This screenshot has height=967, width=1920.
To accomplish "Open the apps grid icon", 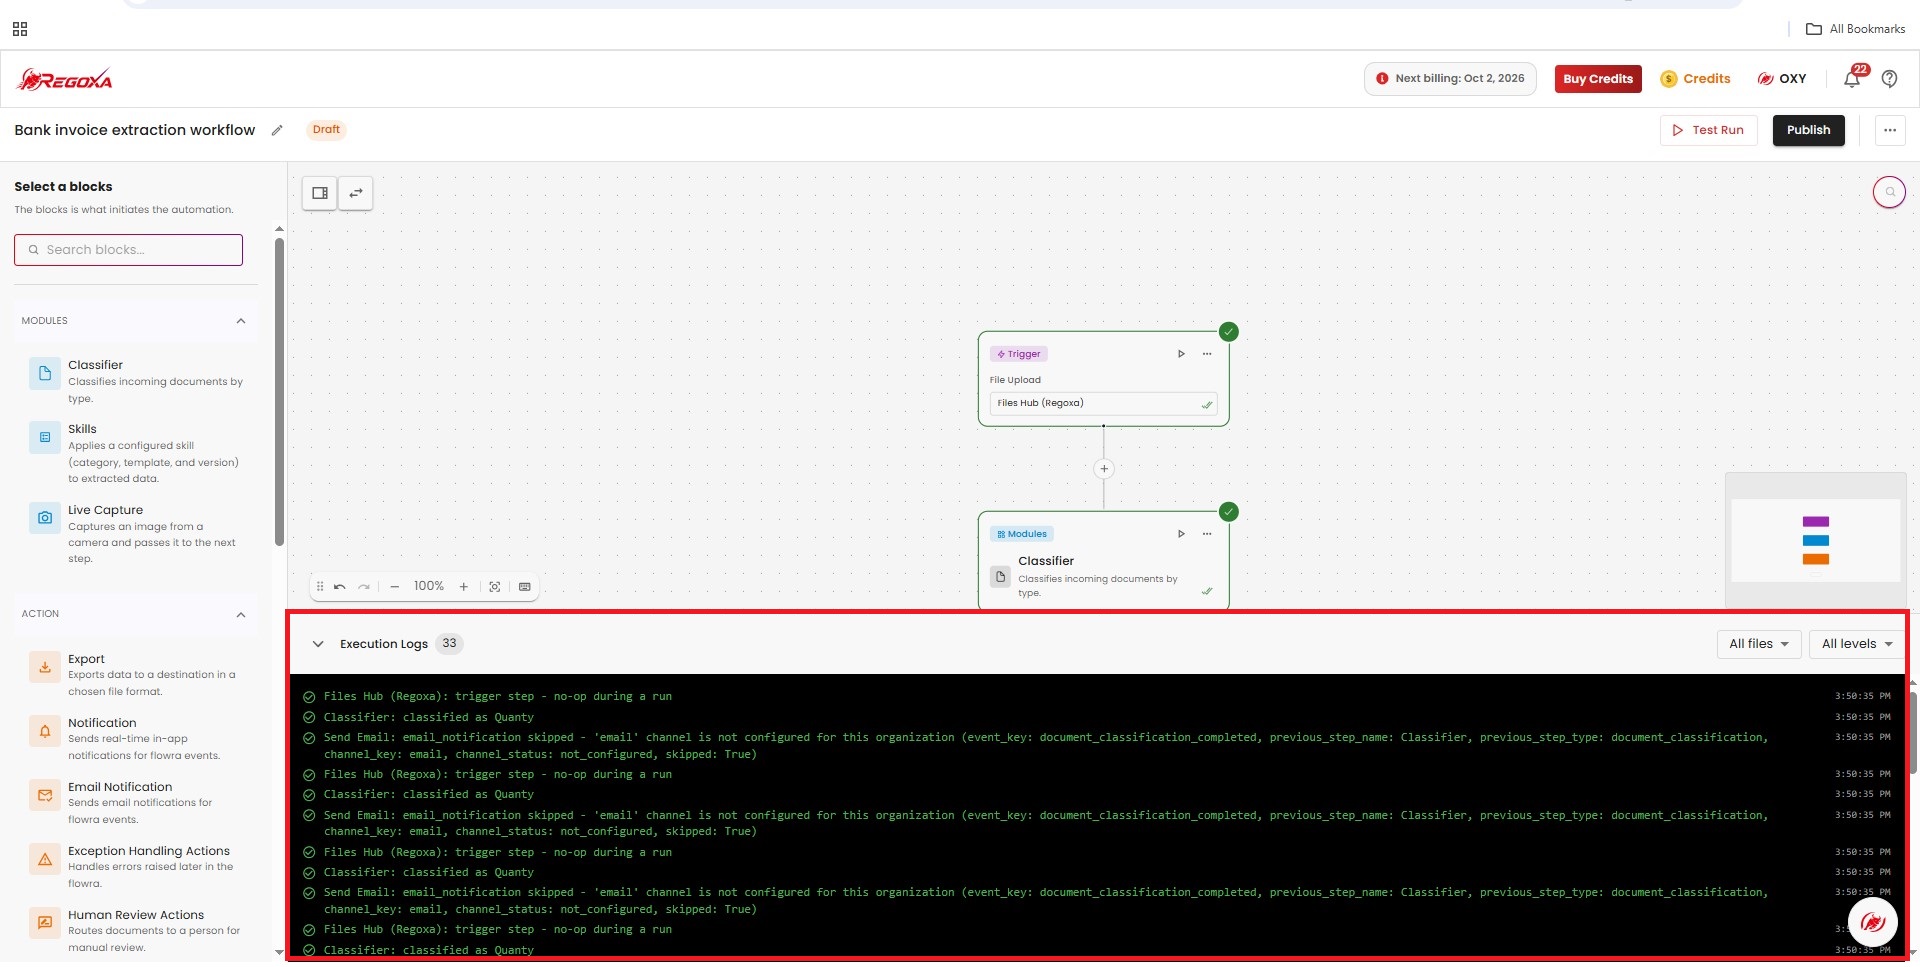I will pyautogui.click(x=20, y=29).
